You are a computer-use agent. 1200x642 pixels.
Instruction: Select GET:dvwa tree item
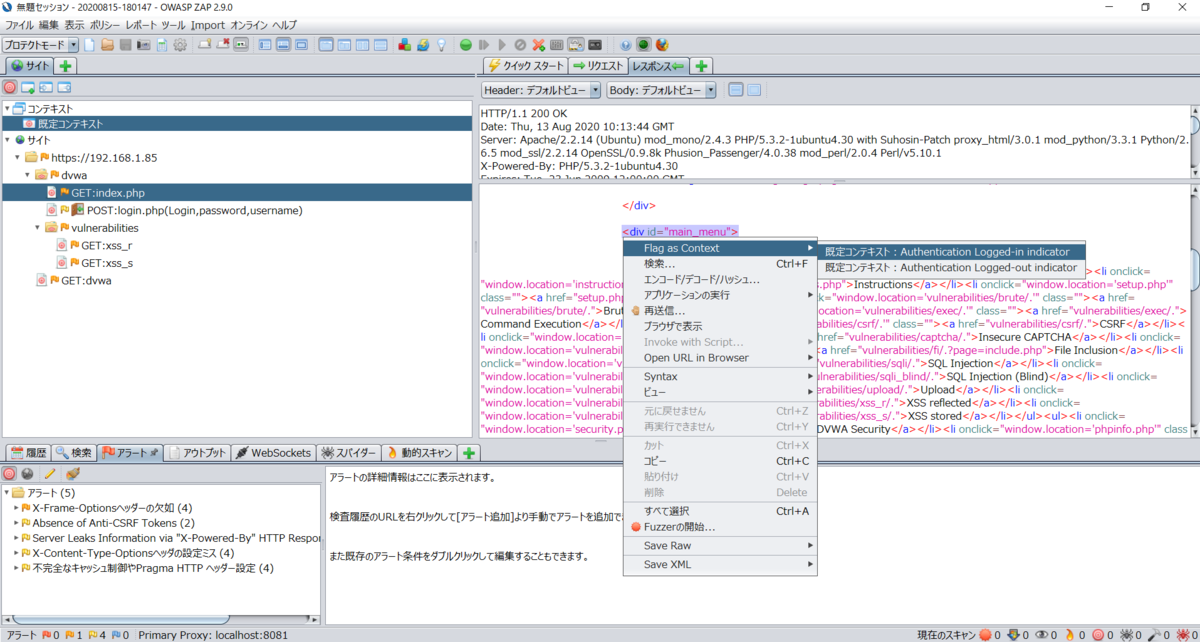click(86, 280)
